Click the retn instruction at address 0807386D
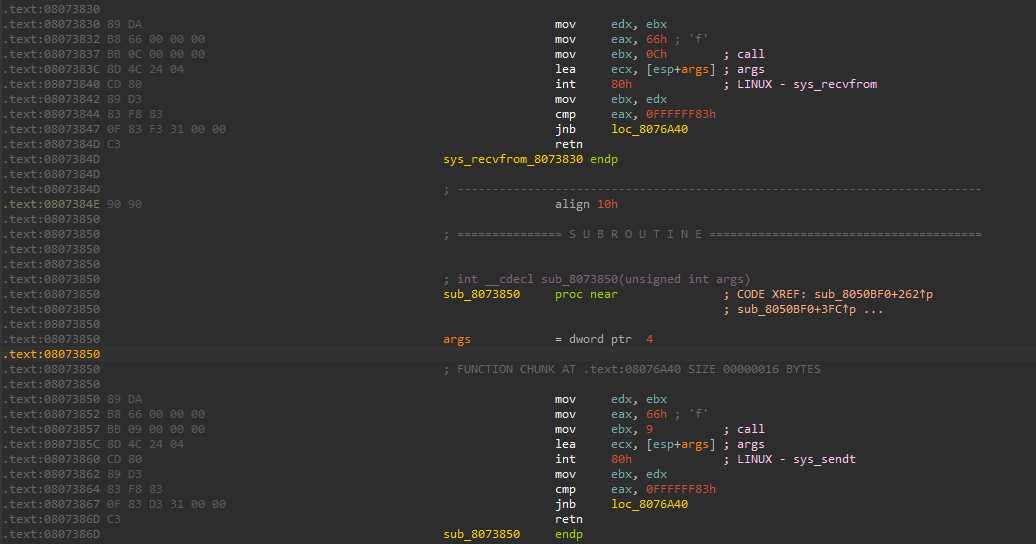 pyautogui.click(x=569, y=519)
